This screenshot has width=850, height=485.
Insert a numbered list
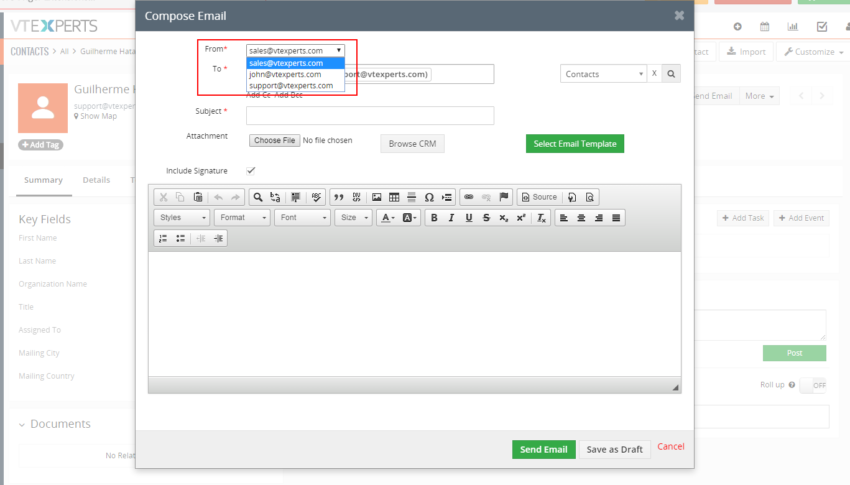[163, 238]
